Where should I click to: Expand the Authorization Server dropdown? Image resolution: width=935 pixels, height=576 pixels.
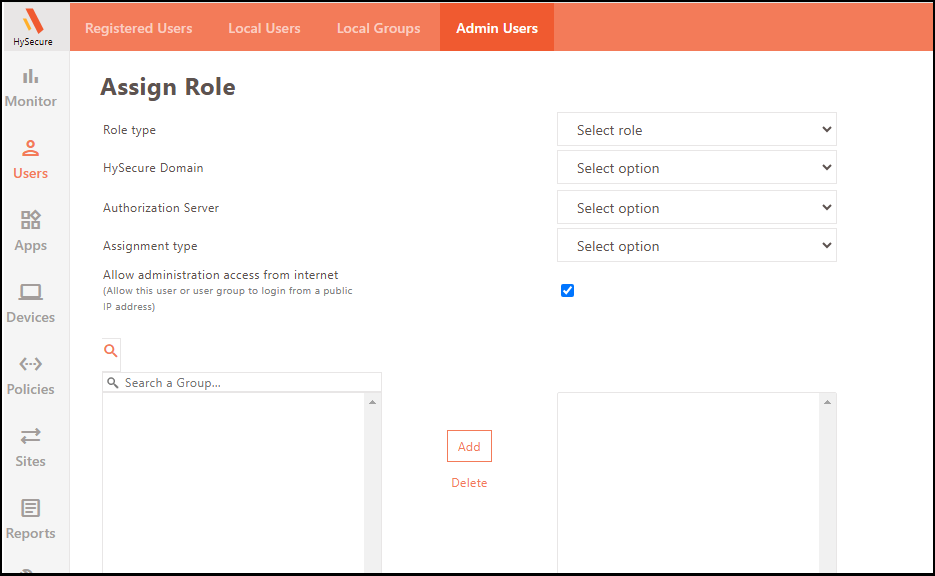tap(696, 208)
